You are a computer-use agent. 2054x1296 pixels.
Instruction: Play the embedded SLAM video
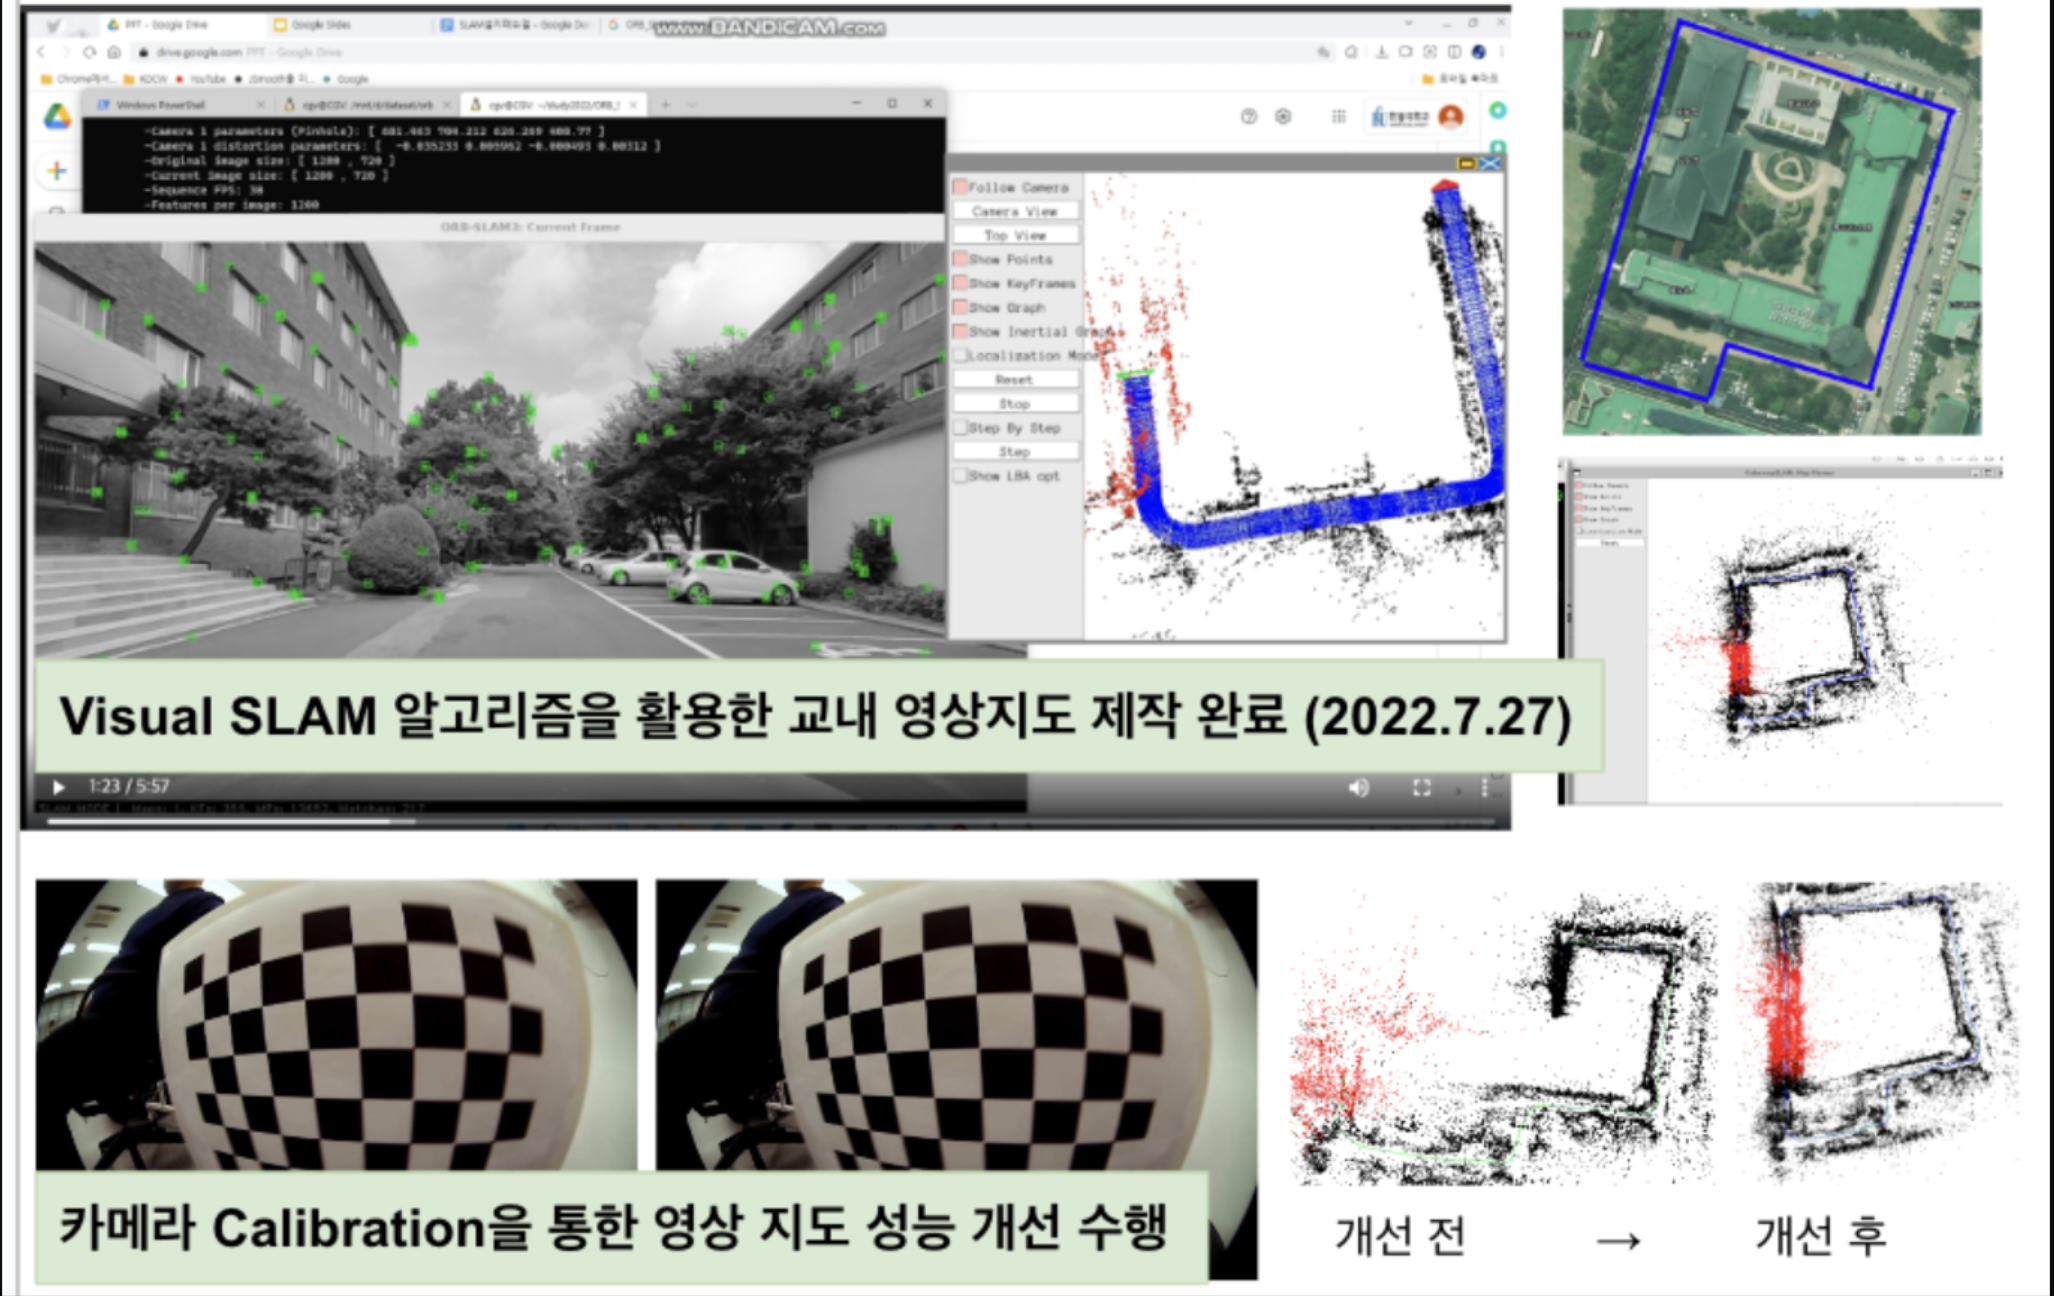point(58,787)
